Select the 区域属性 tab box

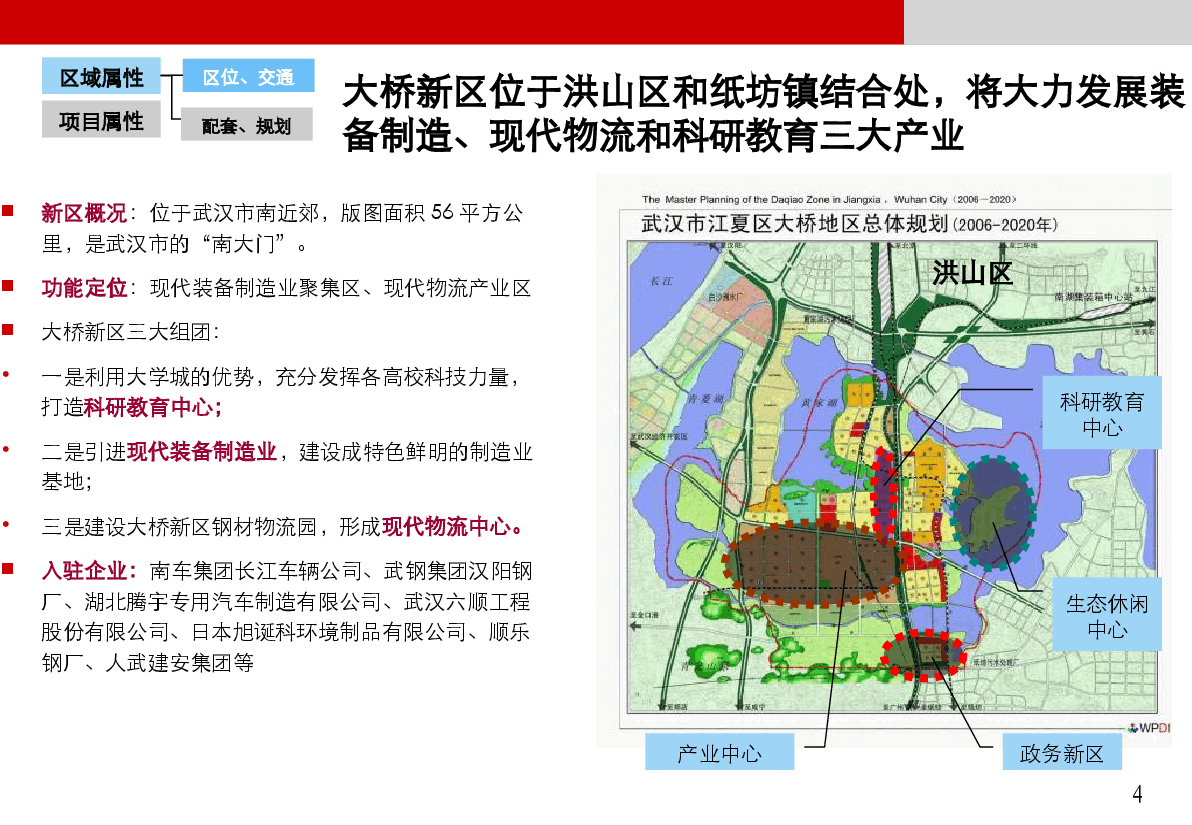[101, 76]
